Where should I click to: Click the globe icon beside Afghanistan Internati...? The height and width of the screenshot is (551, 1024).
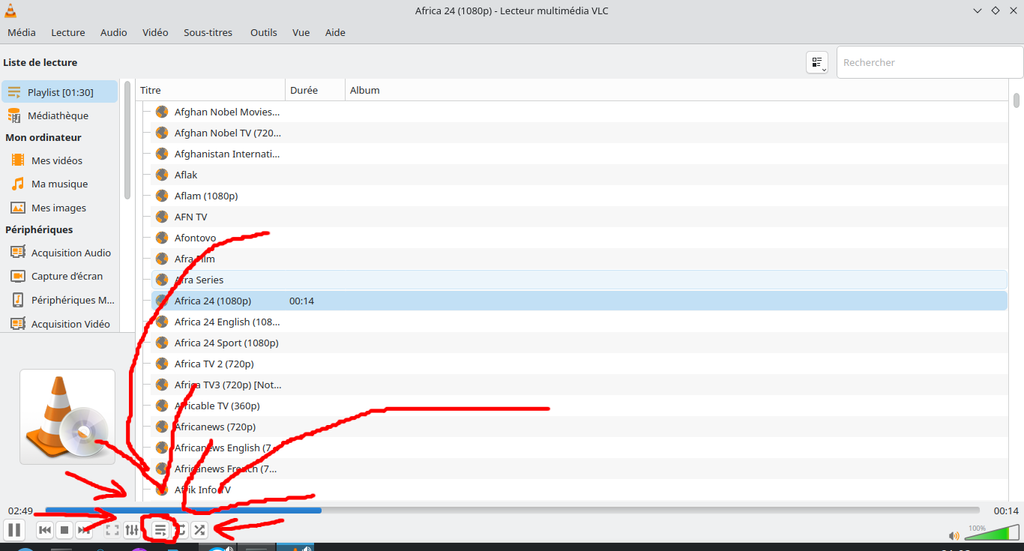(162, 154)
